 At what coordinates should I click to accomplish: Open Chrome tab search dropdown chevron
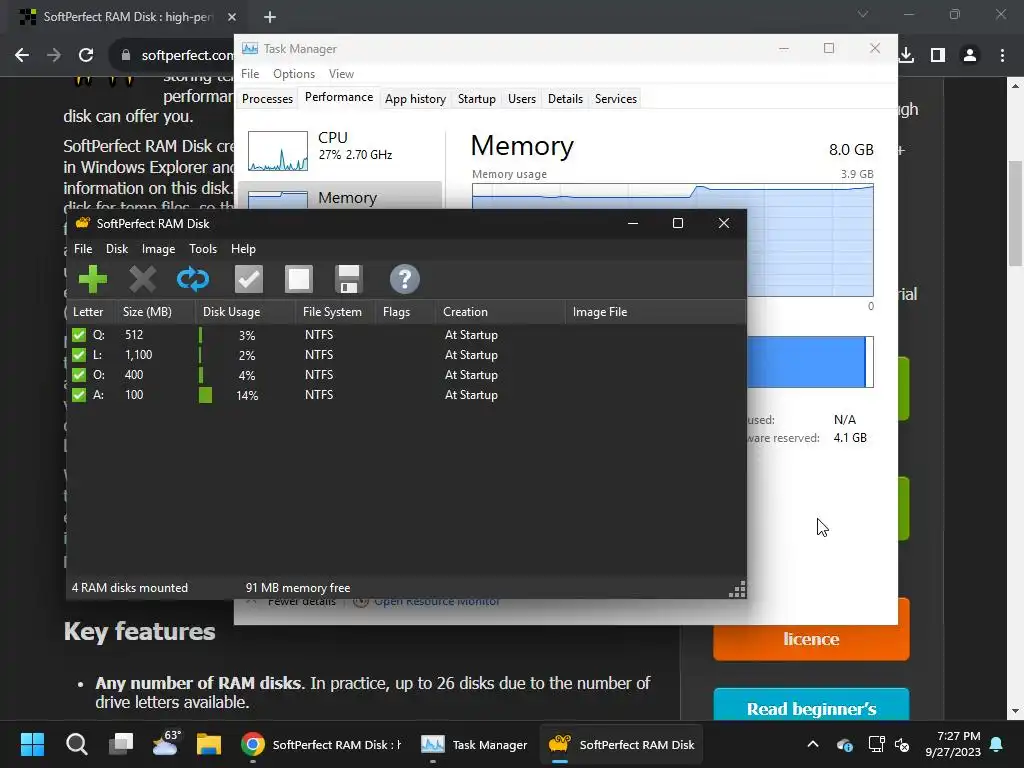point(863,14)
